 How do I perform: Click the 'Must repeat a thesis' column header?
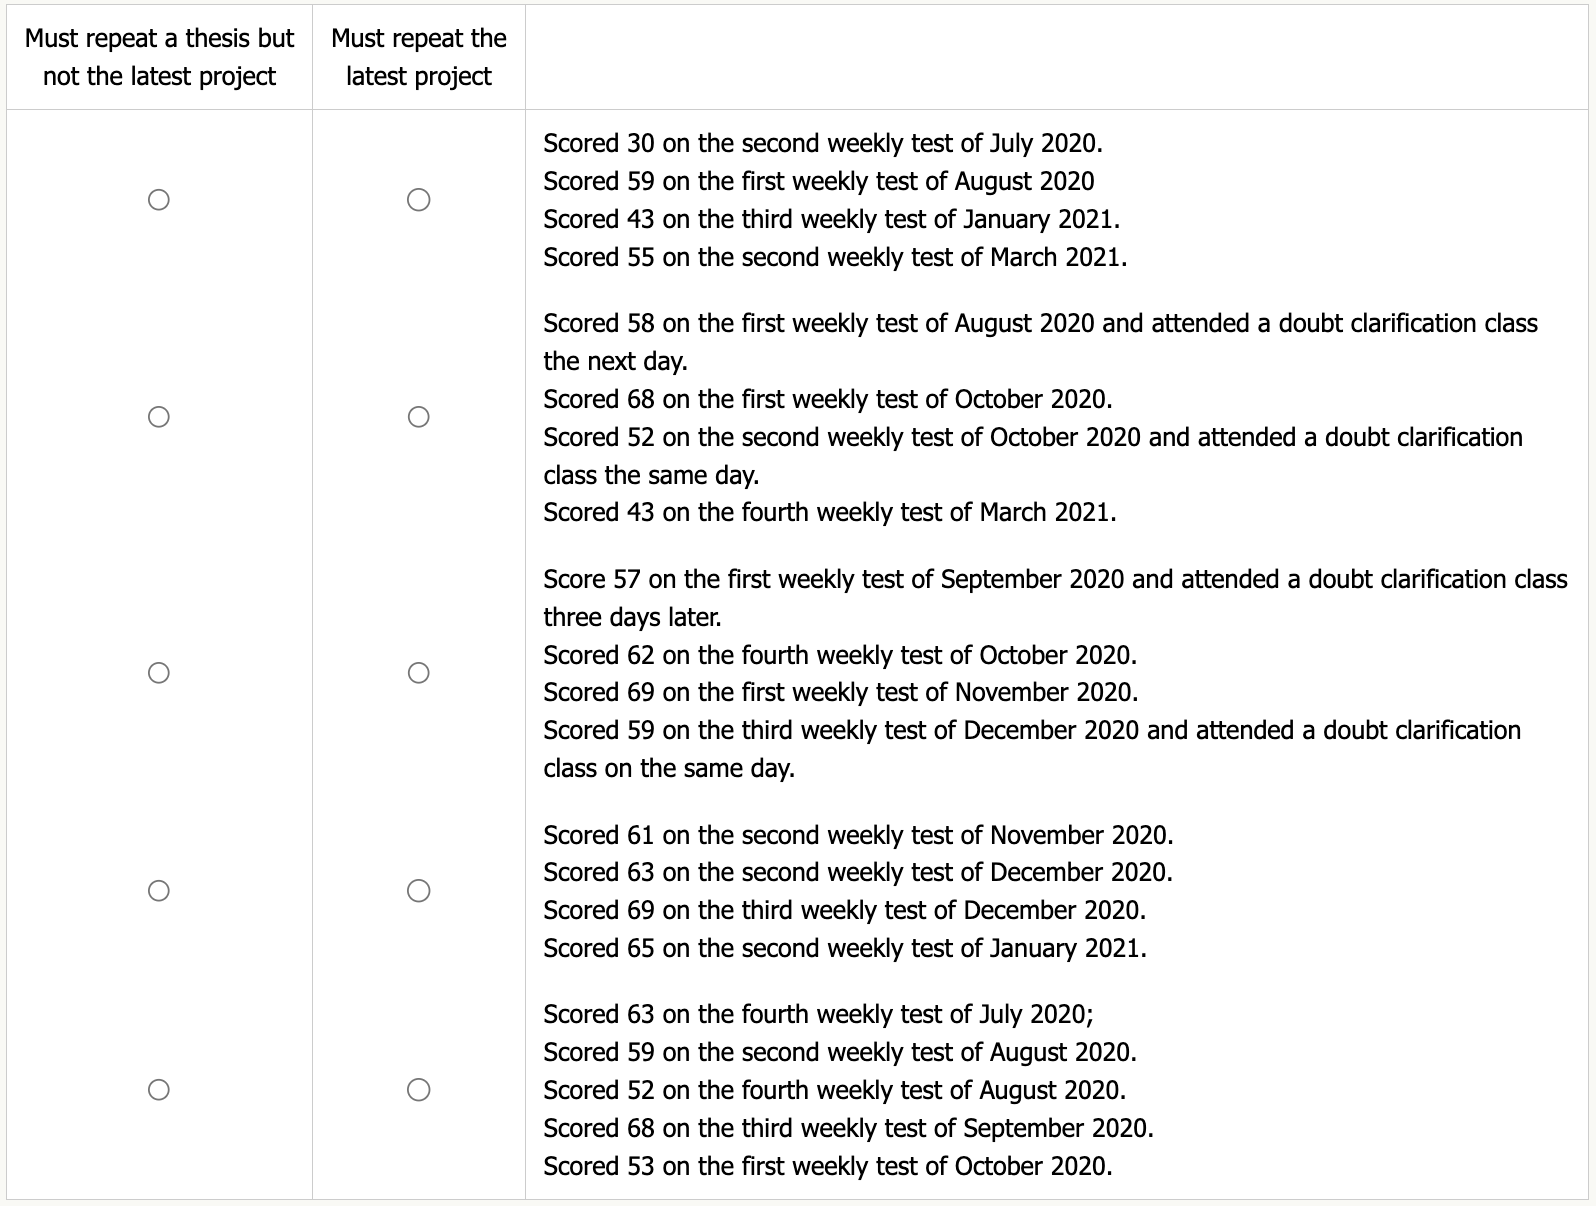pos(159,57)
